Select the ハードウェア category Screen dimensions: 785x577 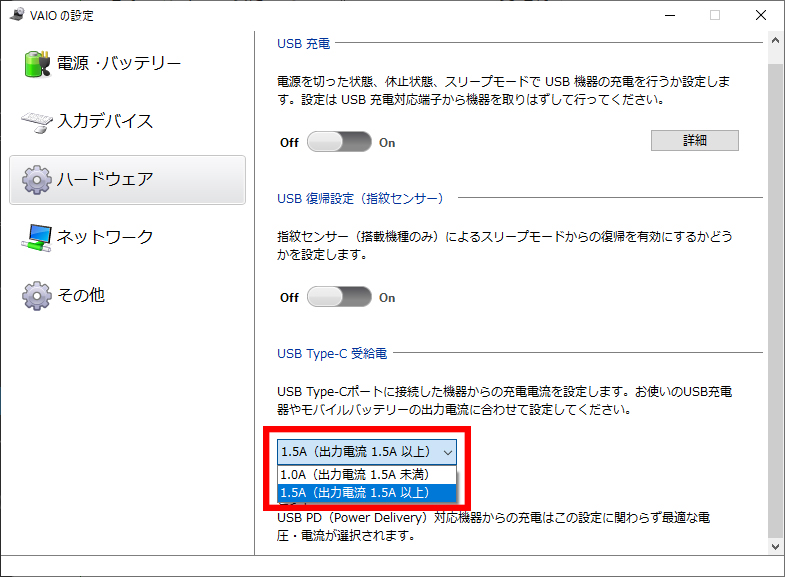click(127, 180)
